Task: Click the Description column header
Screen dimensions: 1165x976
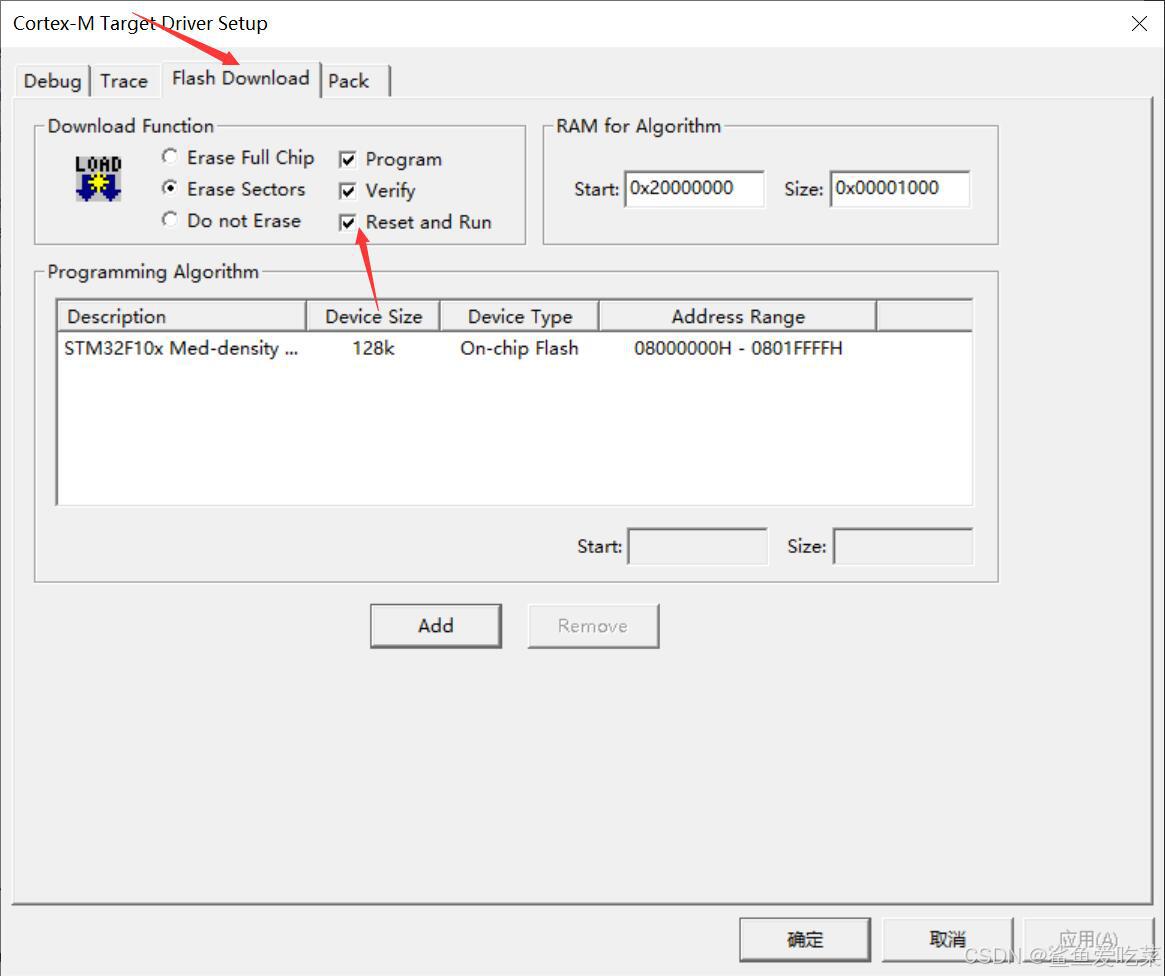Action: pyautogui.click(x=182, y=316)
